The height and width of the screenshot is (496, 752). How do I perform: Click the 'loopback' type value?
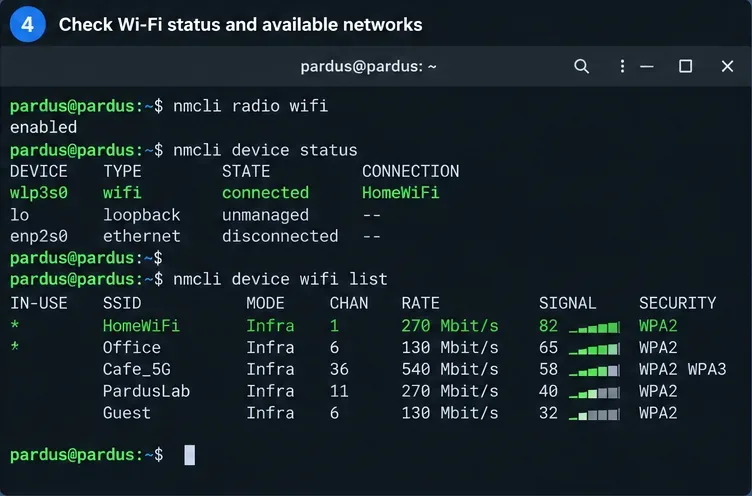[x=141, y=215]
